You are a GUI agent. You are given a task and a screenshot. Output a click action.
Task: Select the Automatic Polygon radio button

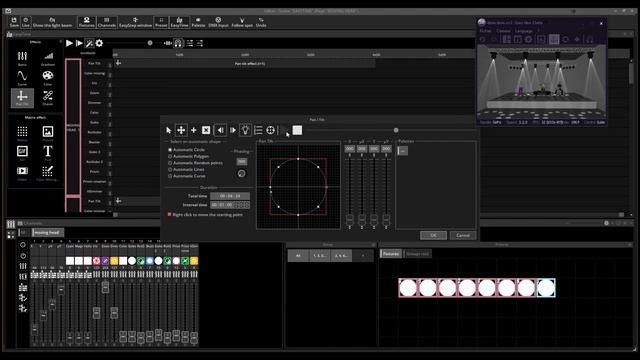170,156
